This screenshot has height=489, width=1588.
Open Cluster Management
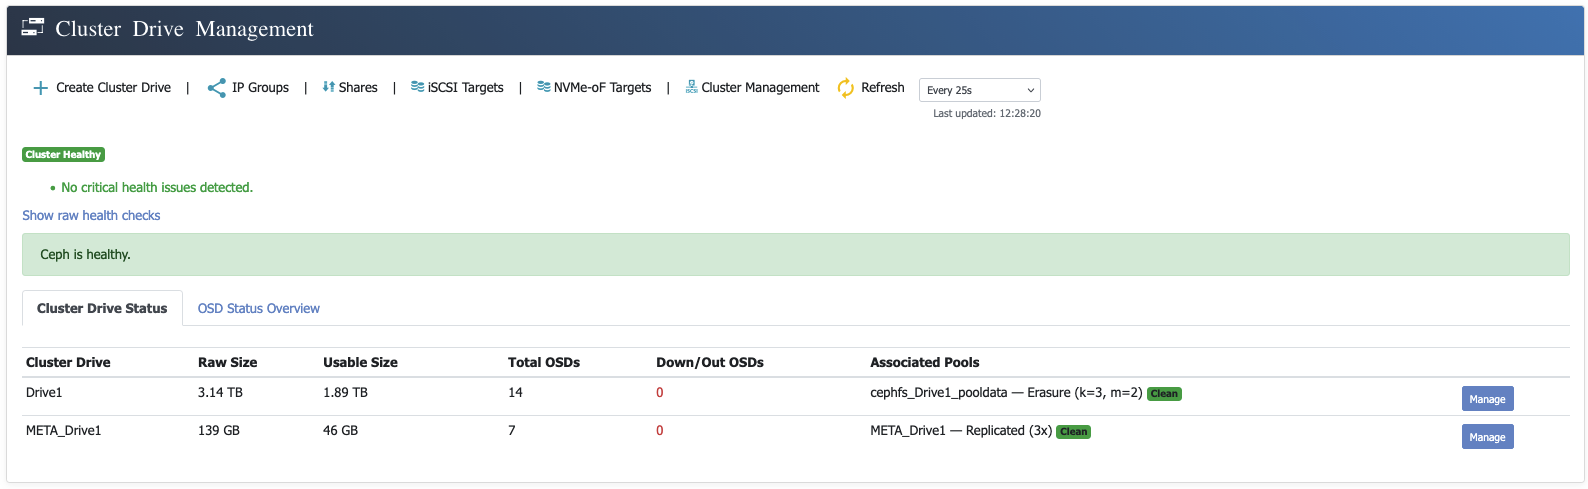(760, 88)
